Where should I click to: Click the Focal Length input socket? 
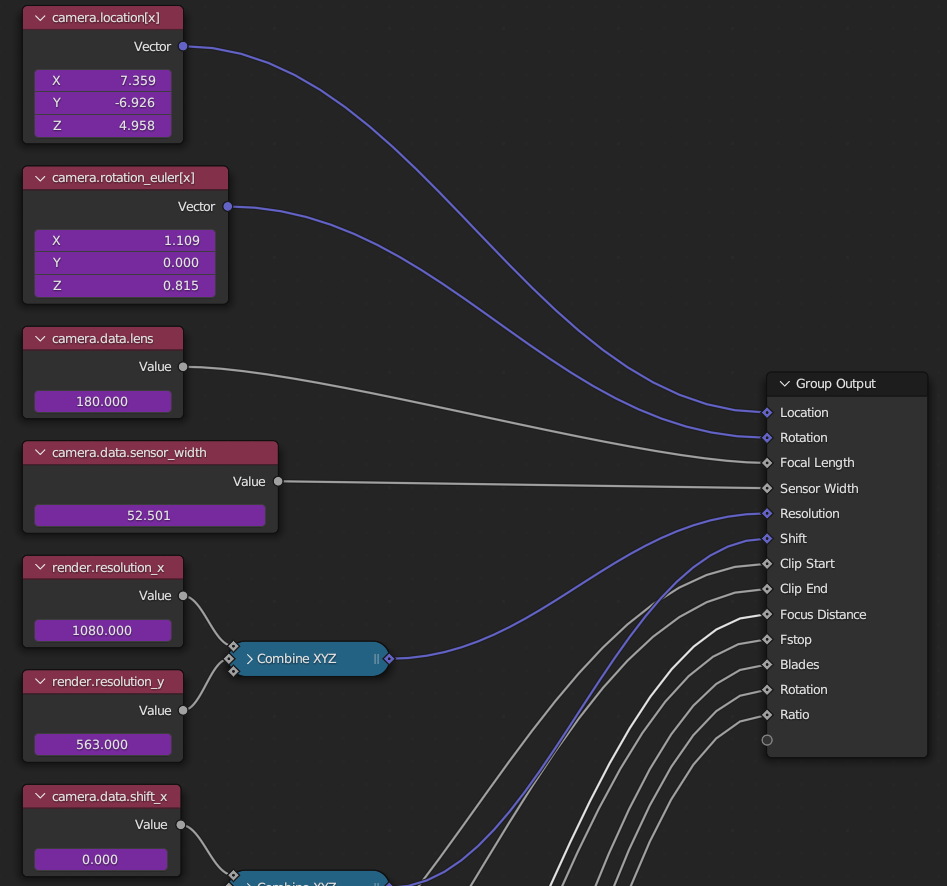pyautogui.click(x=767, y=463)
